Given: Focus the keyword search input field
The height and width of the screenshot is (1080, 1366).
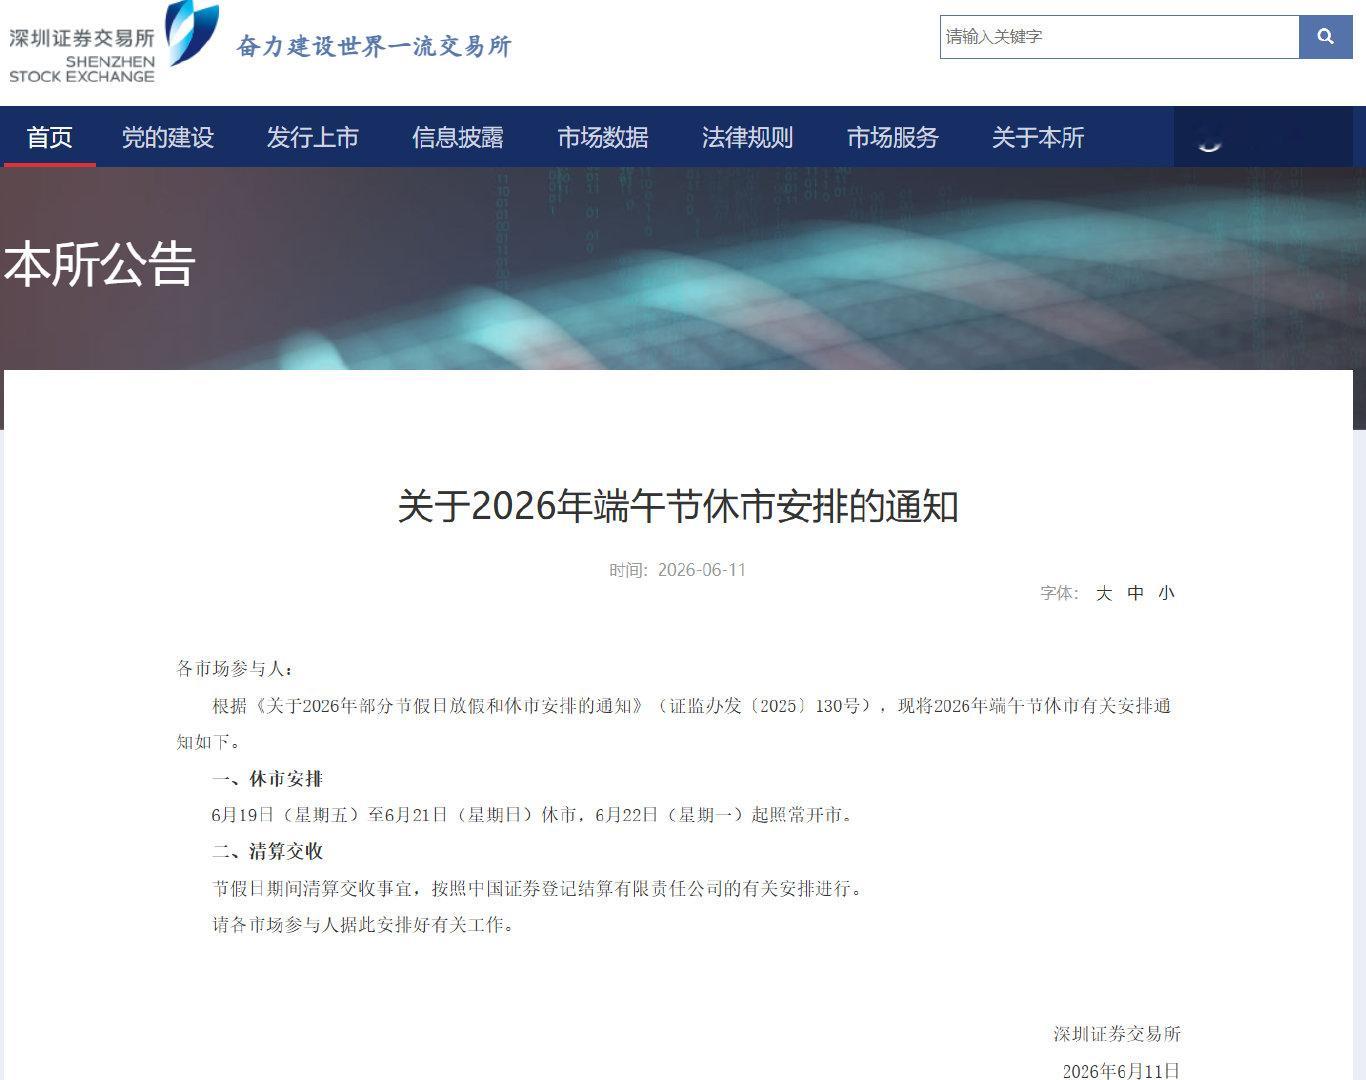Looking at the screenshot, I should pos(1119,37).
